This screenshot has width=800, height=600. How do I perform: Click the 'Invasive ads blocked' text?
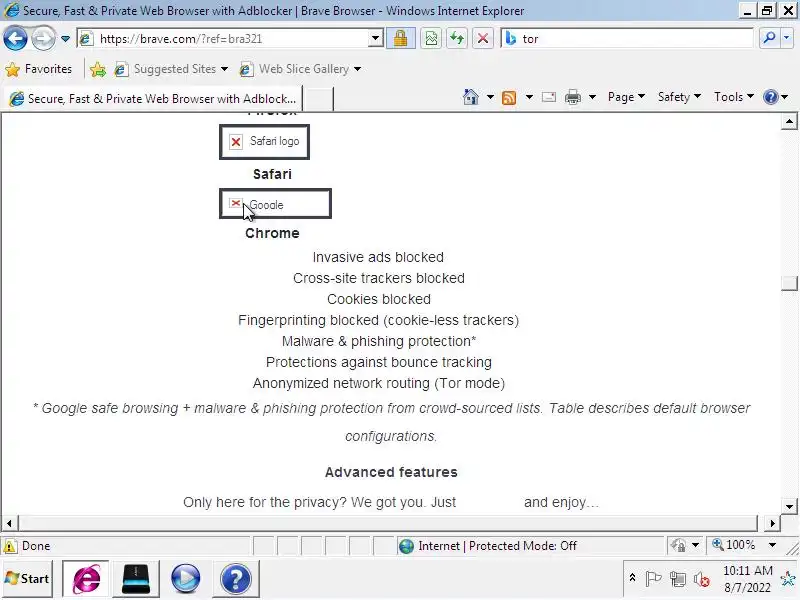pos(378,257)
